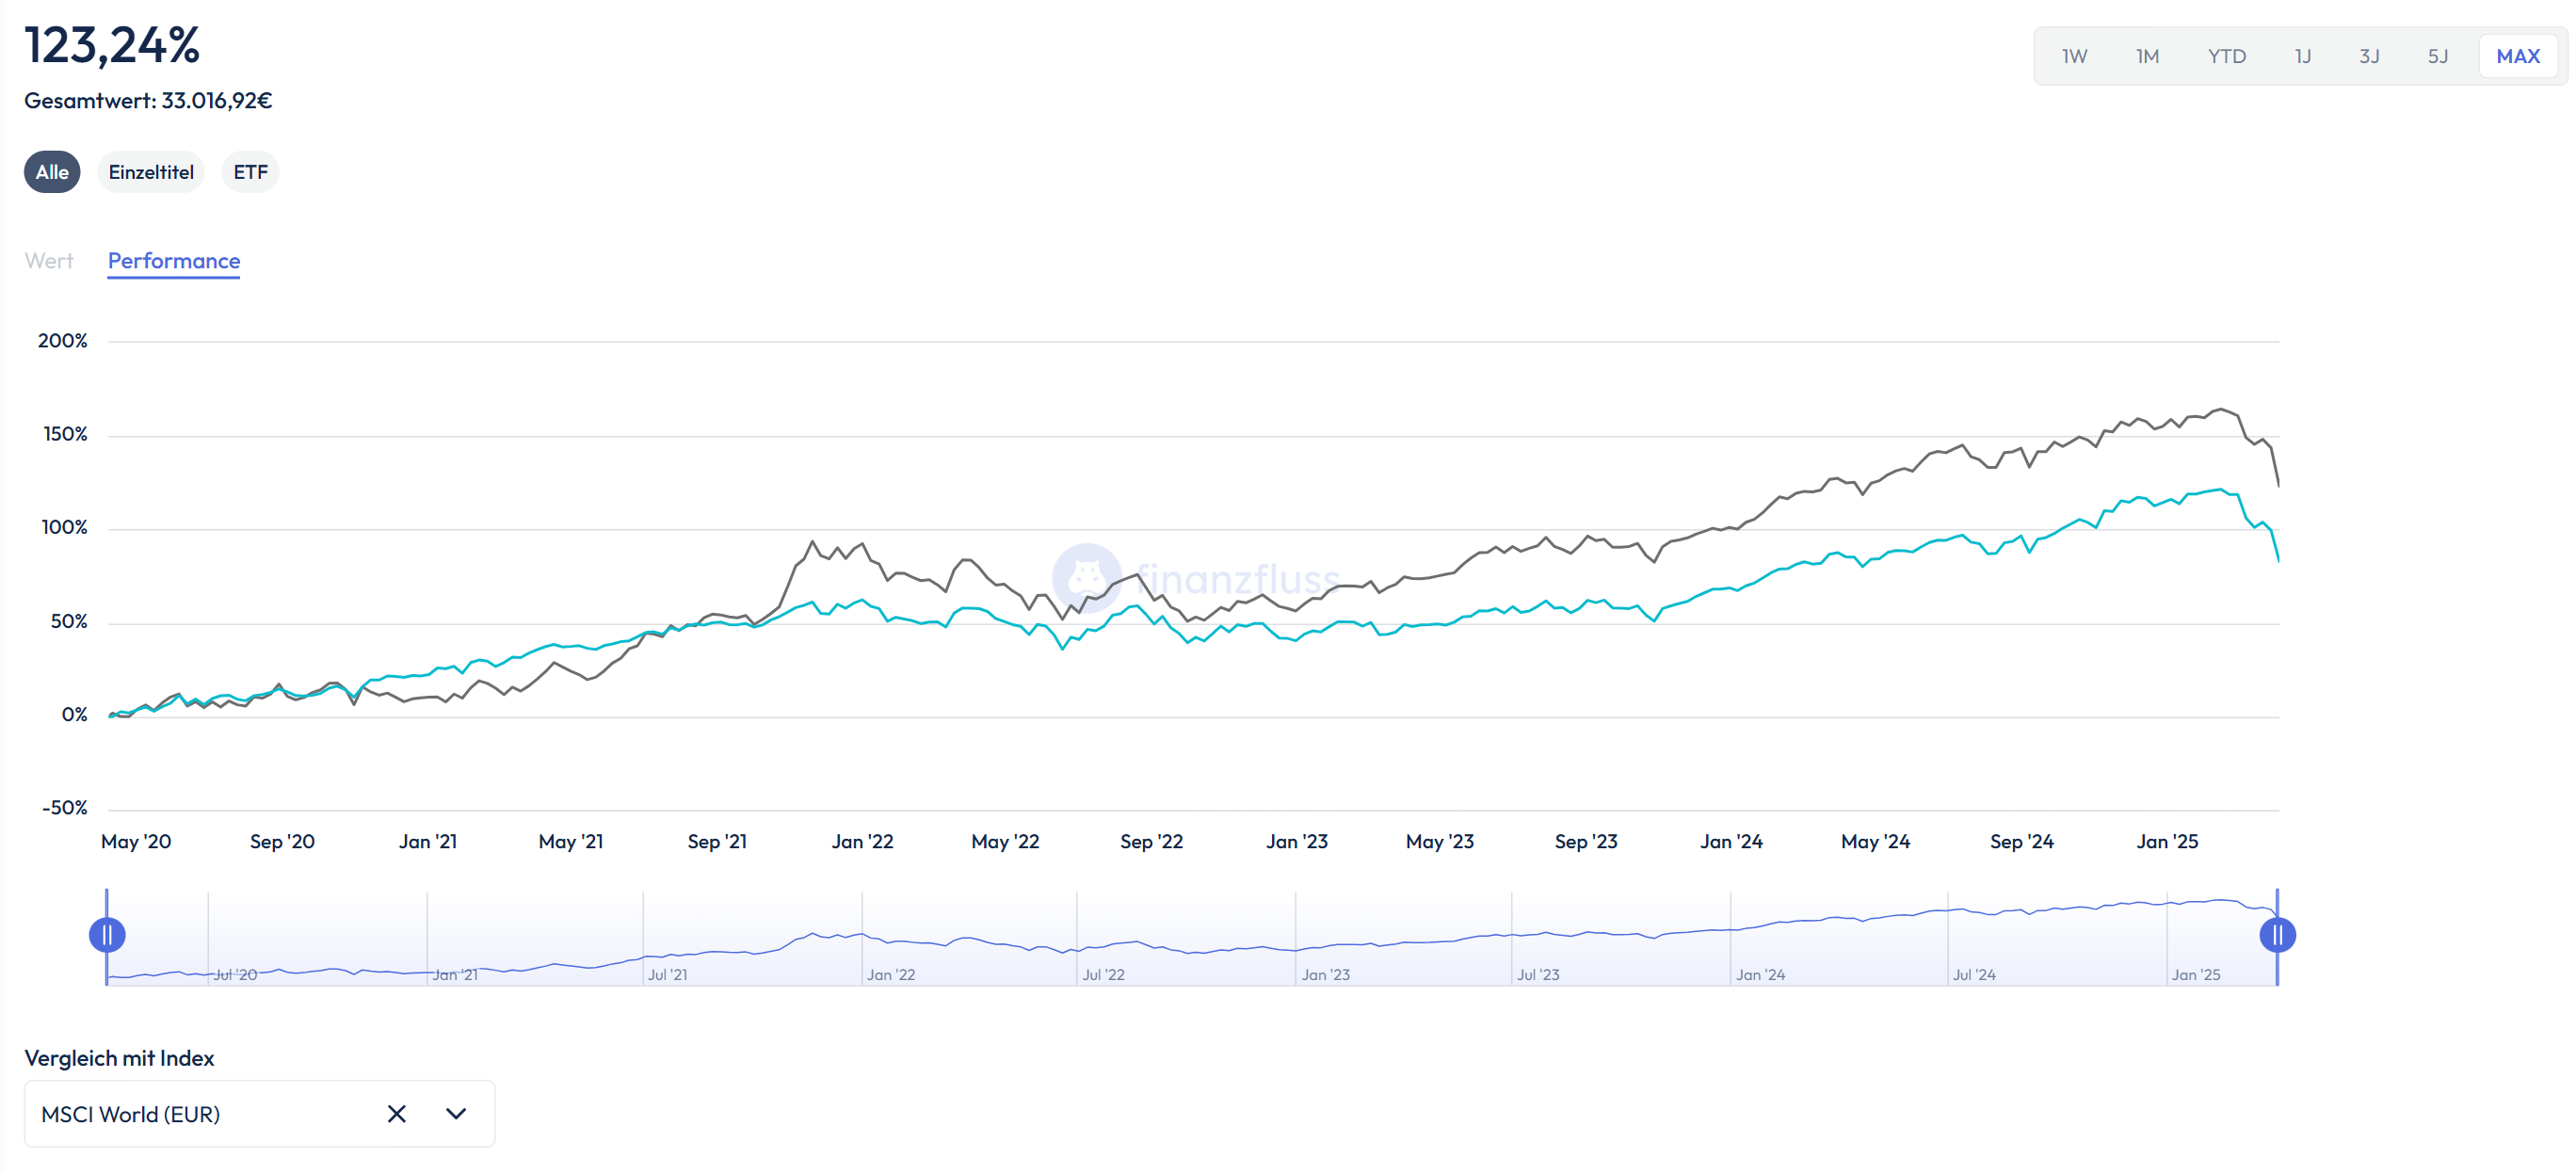Choose the 5J time range
The width and height of the screenshot is (2576, 1174).
[2437, 56]
